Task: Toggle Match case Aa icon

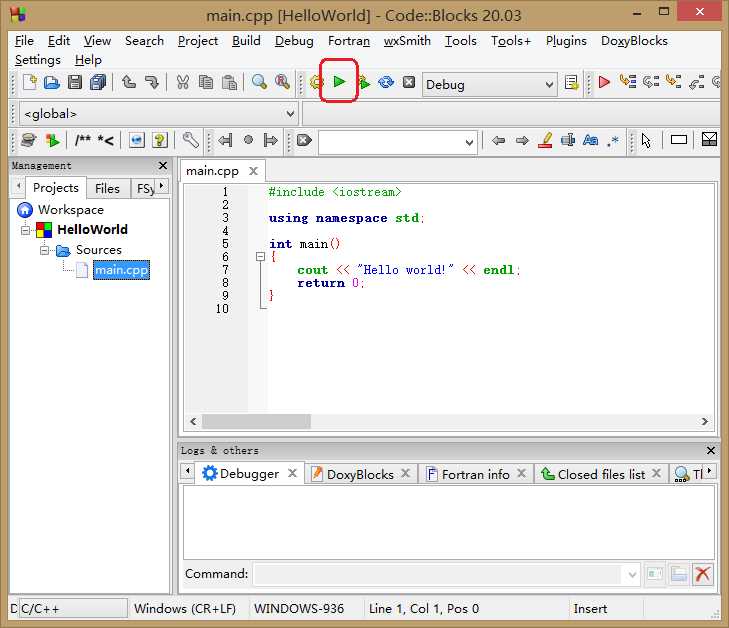Action: pos(590,140)
